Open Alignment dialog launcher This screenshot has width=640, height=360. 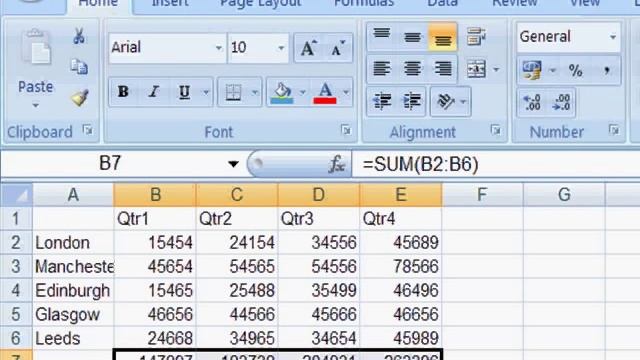click(496, 130)
